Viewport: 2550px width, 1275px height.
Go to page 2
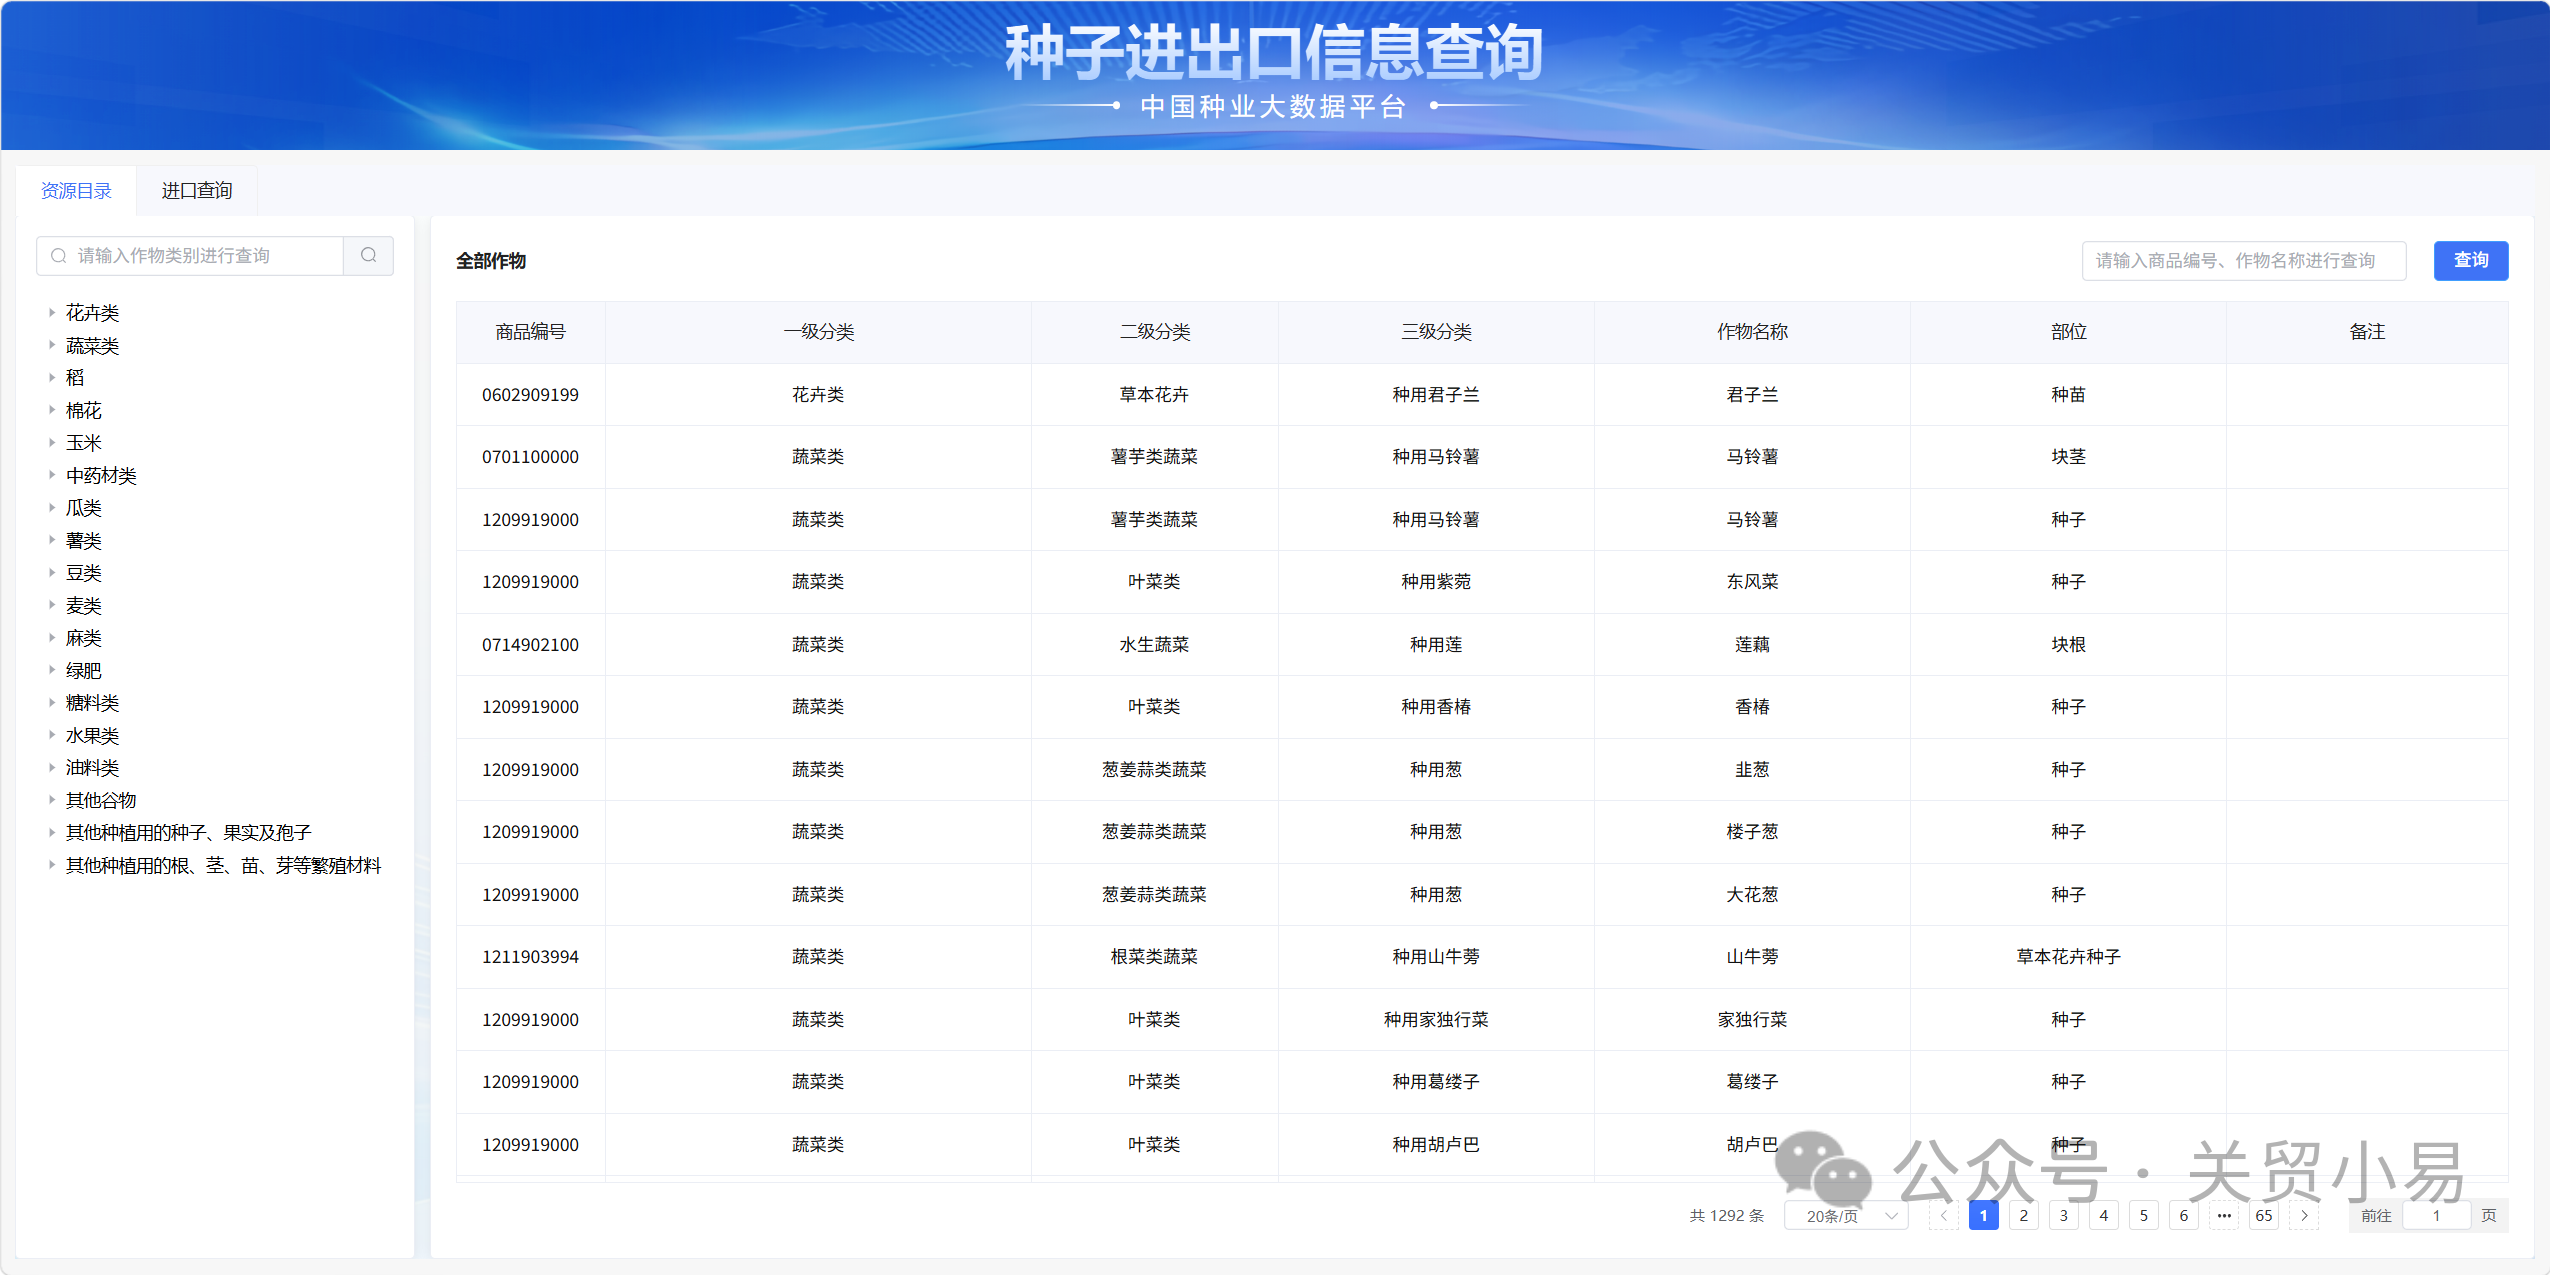tap(2024, 1216)
